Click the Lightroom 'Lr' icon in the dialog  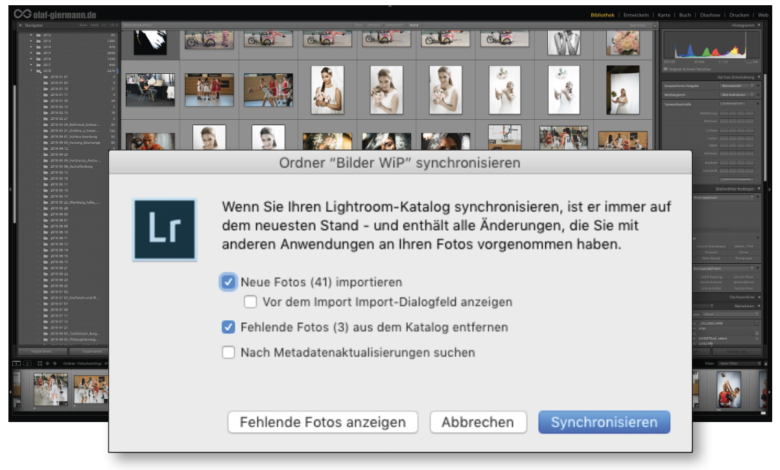pyautogui.click(x=165, y=230)
